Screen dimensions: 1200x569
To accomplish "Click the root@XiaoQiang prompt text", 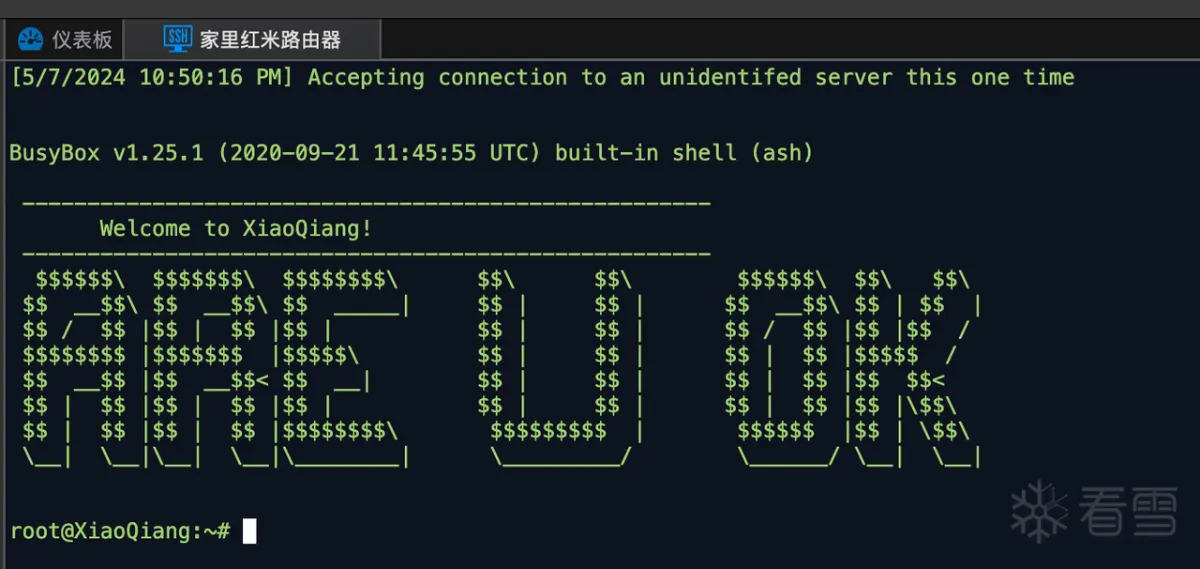I will tap(120, 531).
